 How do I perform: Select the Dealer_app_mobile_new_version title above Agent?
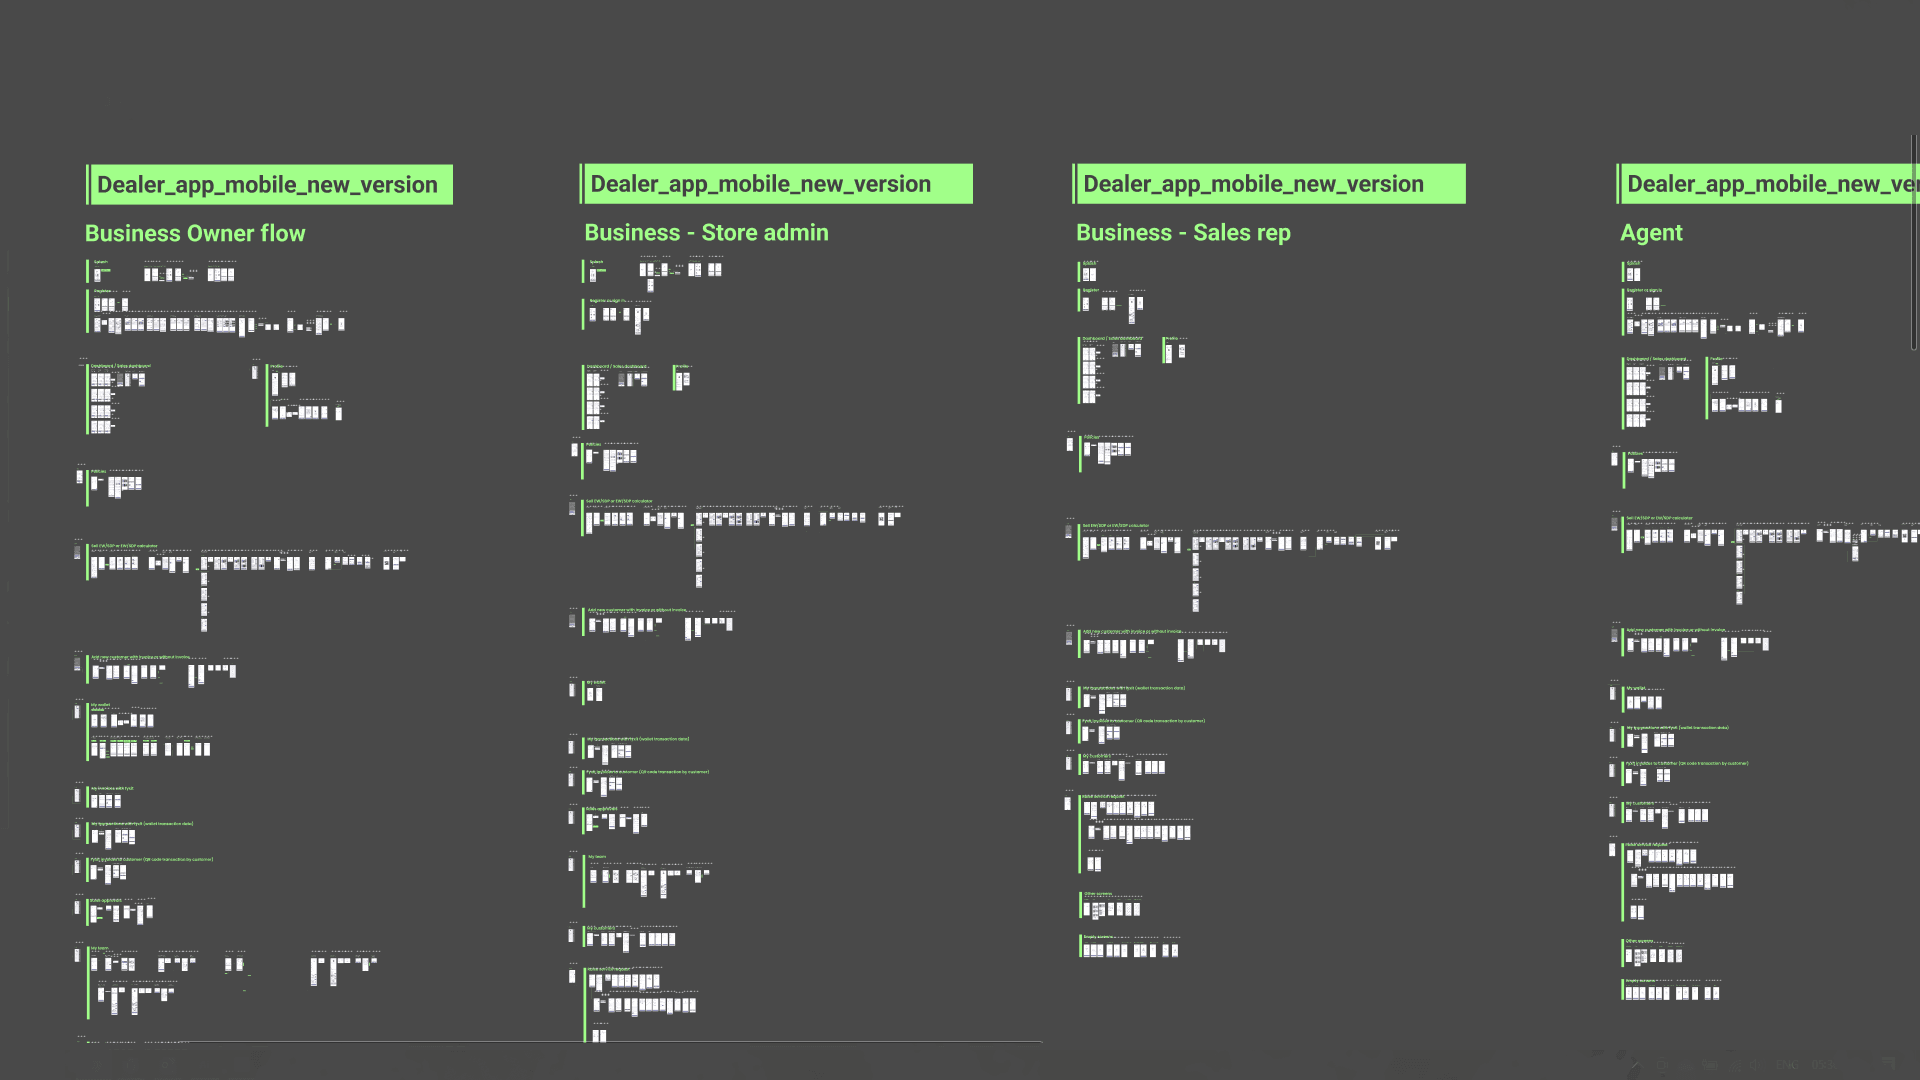pyautogui.click(x=1772, y=184)
